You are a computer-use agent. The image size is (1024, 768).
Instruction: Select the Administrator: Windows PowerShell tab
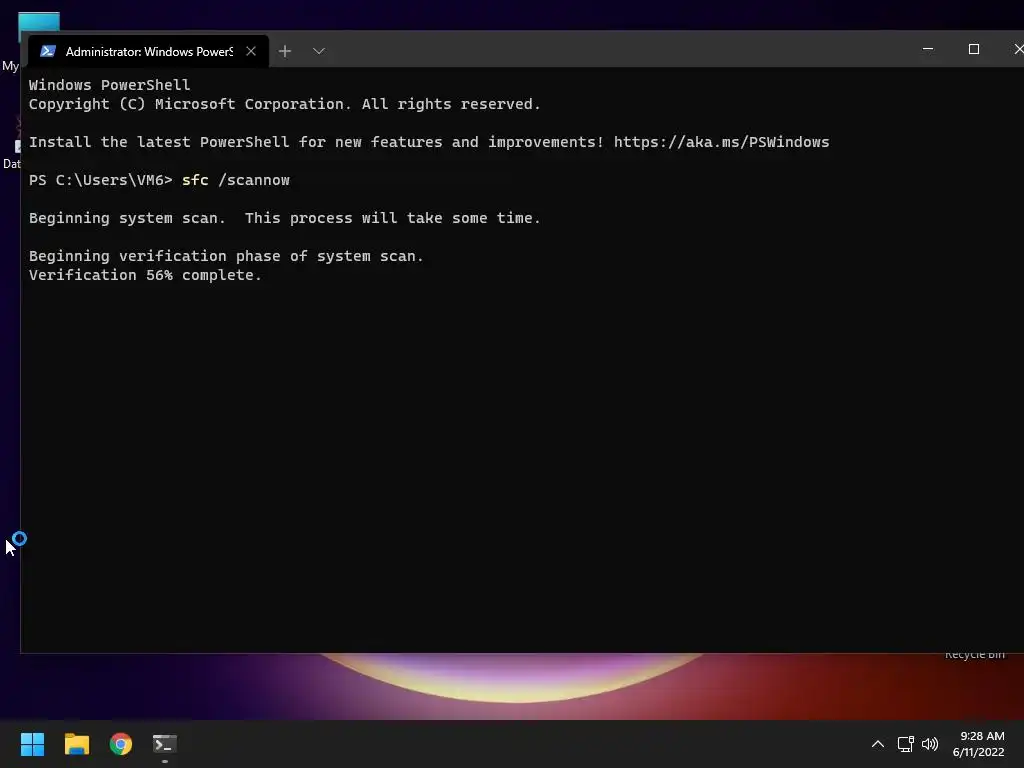point(148,51)
